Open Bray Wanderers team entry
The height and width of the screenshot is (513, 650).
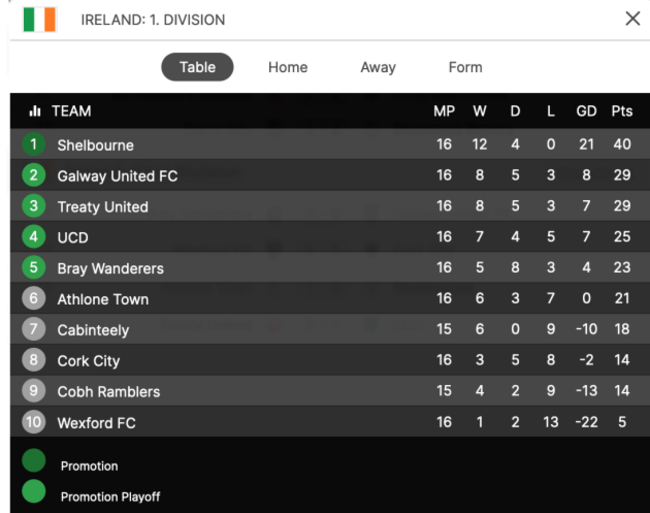110,268
